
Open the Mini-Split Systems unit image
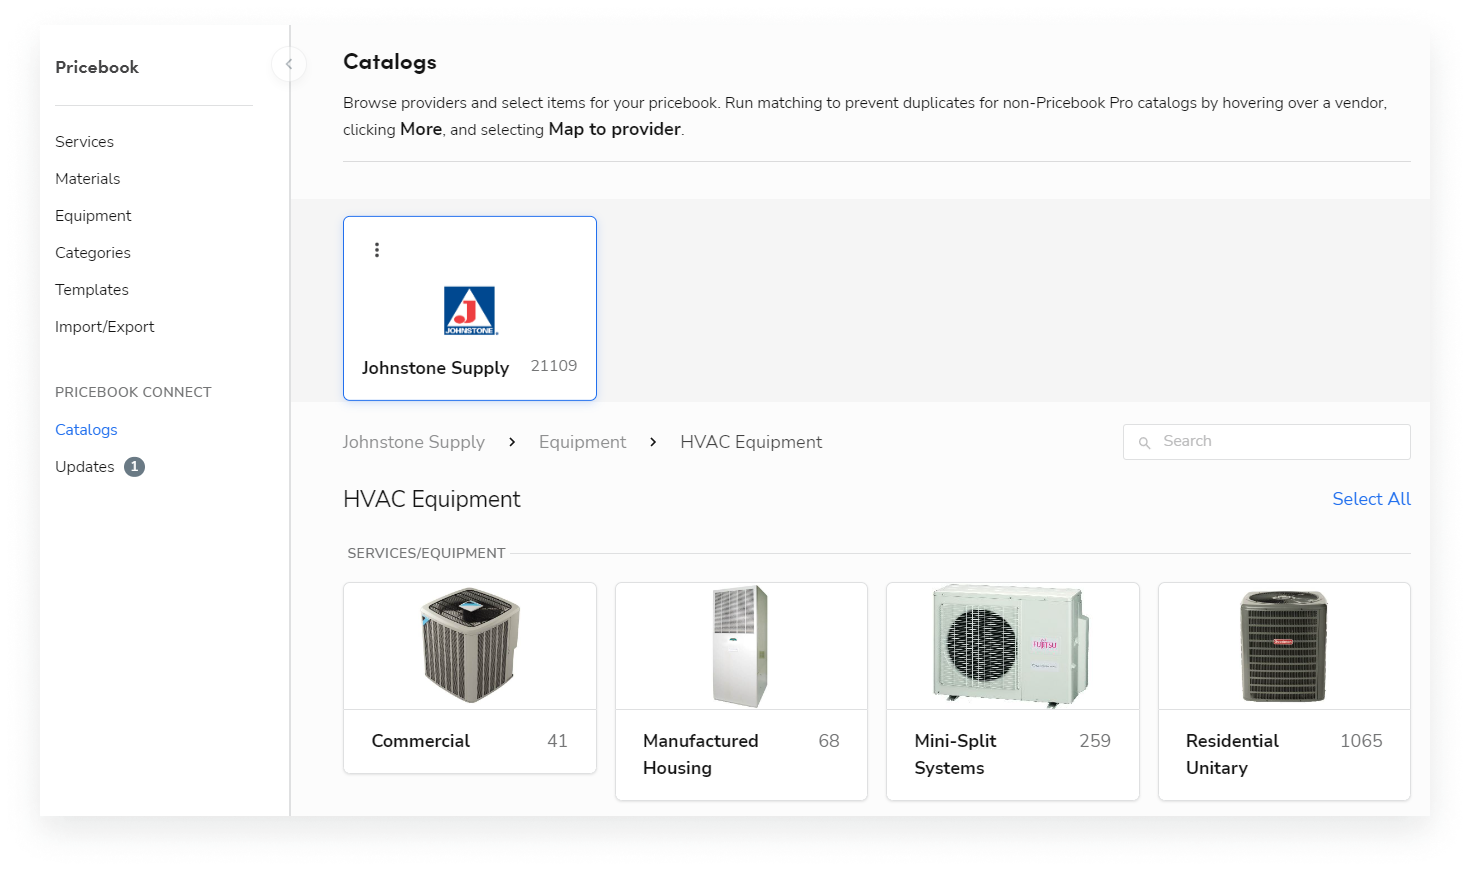pos(1013,646)
